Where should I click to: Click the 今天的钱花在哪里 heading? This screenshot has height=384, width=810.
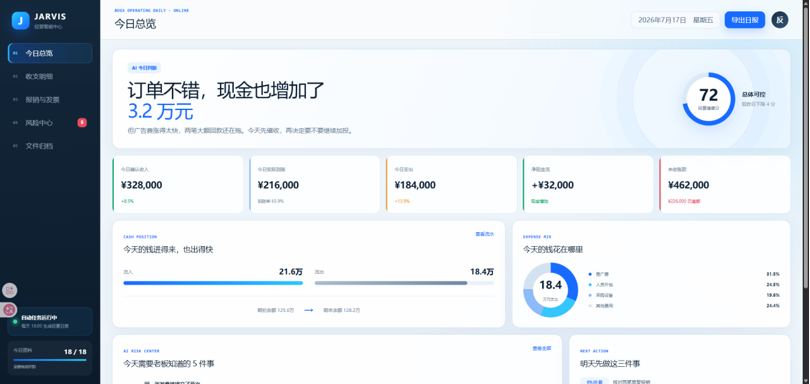pos(553,250)
